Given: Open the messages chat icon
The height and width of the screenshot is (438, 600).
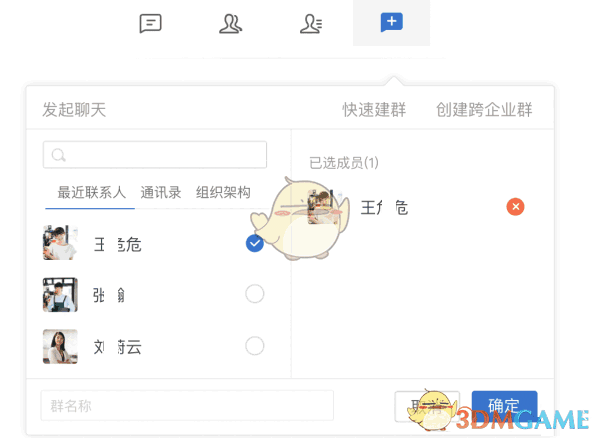Looking at the screenshot, I should click(150, 24).
